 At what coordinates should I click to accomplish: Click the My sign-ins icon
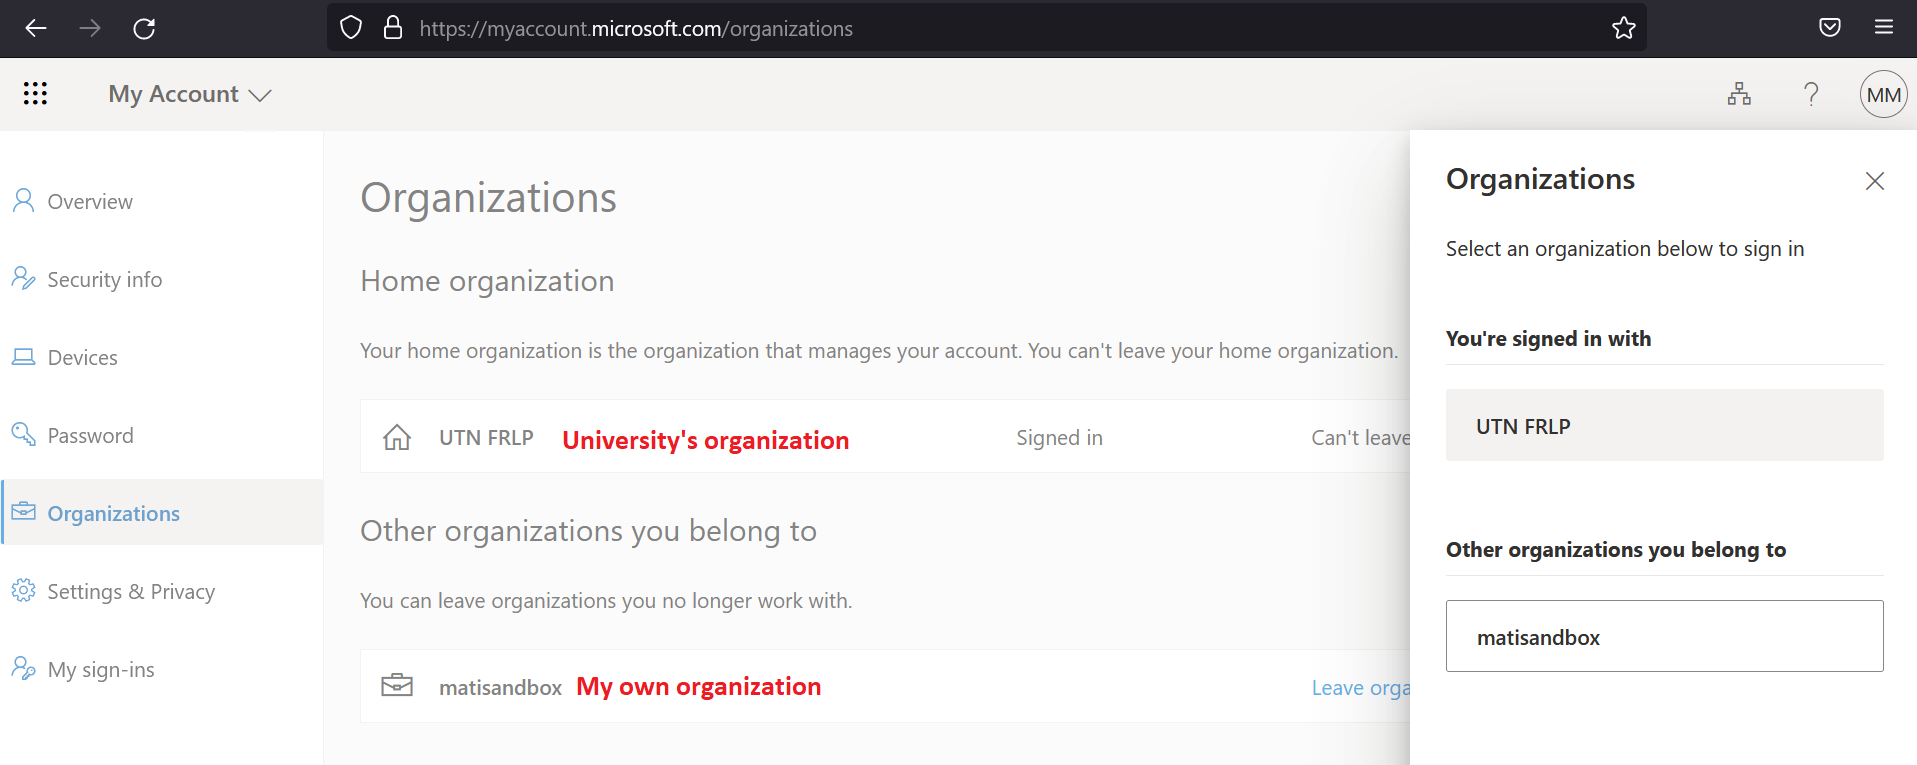tap(23, 668)
